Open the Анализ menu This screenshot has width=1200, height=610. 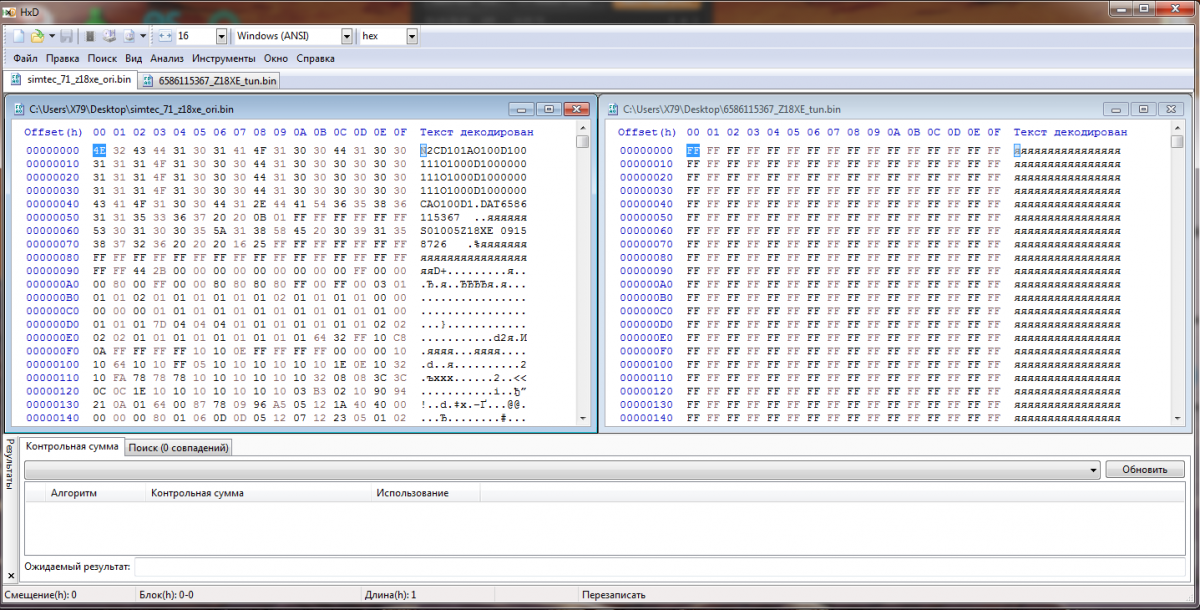167,59
